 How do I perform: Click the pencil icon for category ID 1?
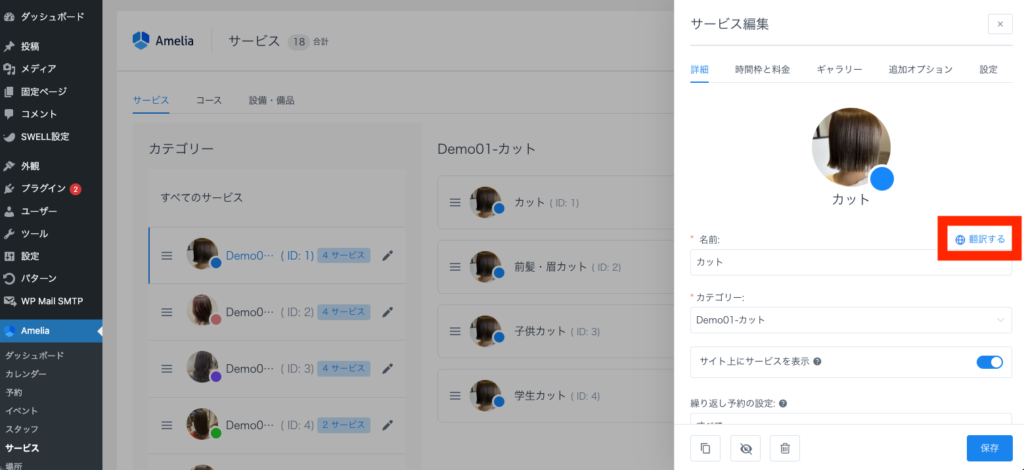pyautogui.click(x=388, y=256)
